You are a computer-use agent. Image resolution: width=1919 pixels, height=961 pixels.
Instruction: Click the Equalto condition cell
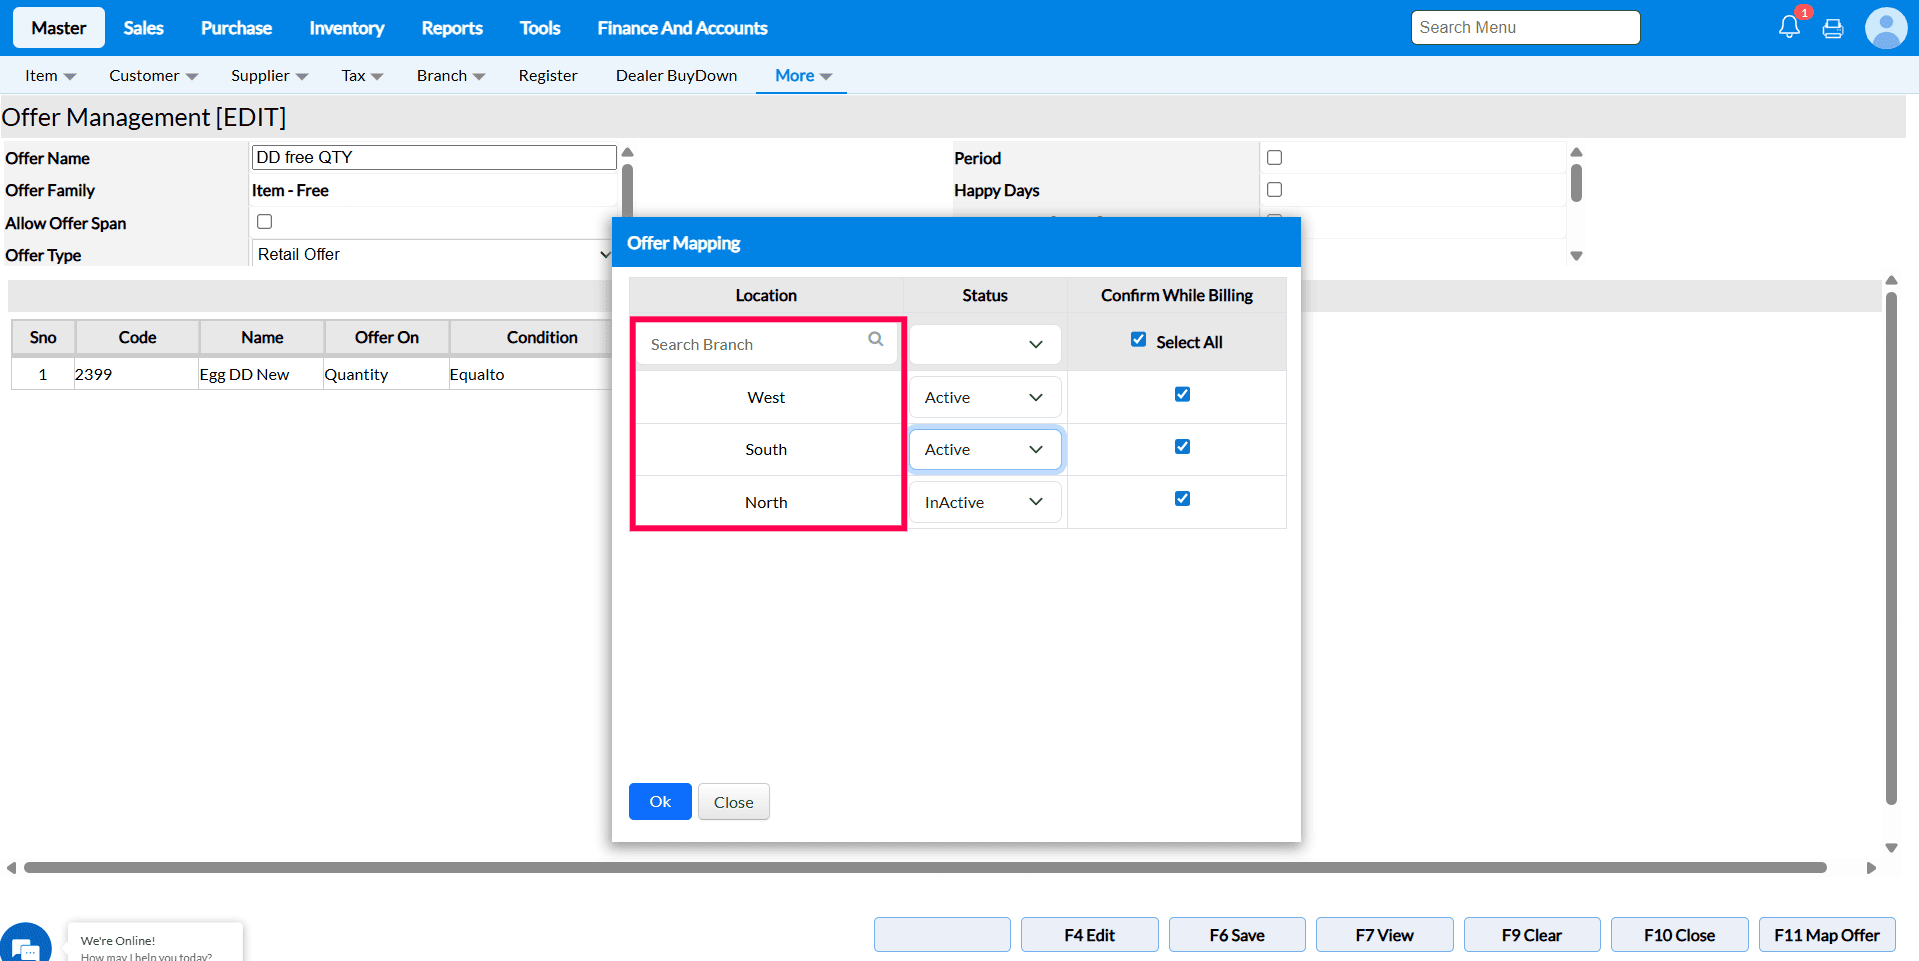(530, 374)
